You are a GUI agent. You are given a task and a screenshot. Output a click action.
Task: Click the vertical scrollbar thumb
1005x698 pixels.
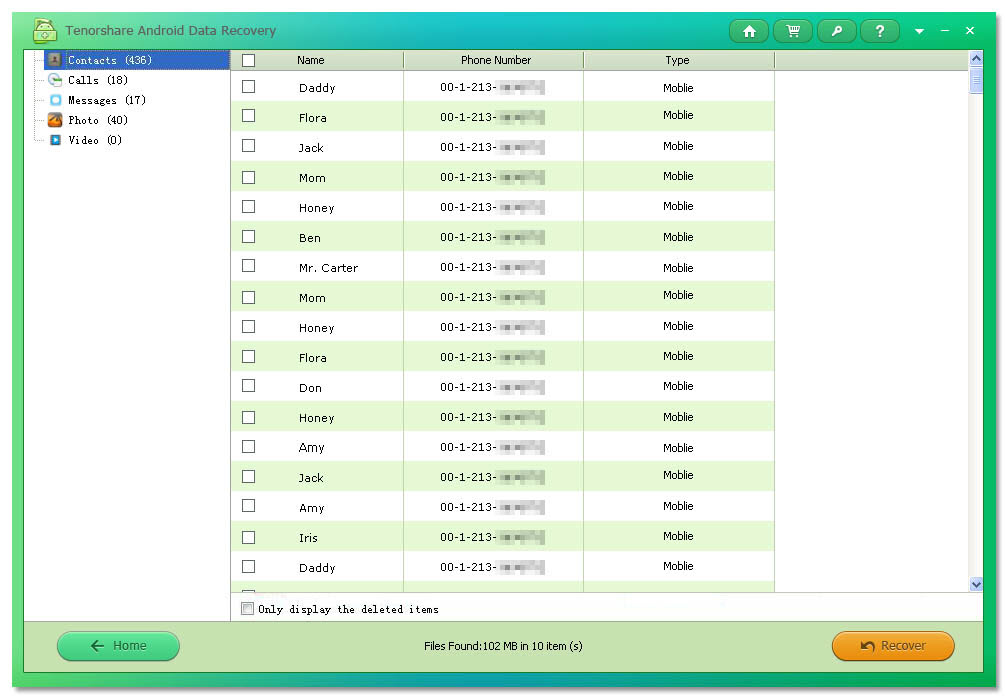click(976, 80)
